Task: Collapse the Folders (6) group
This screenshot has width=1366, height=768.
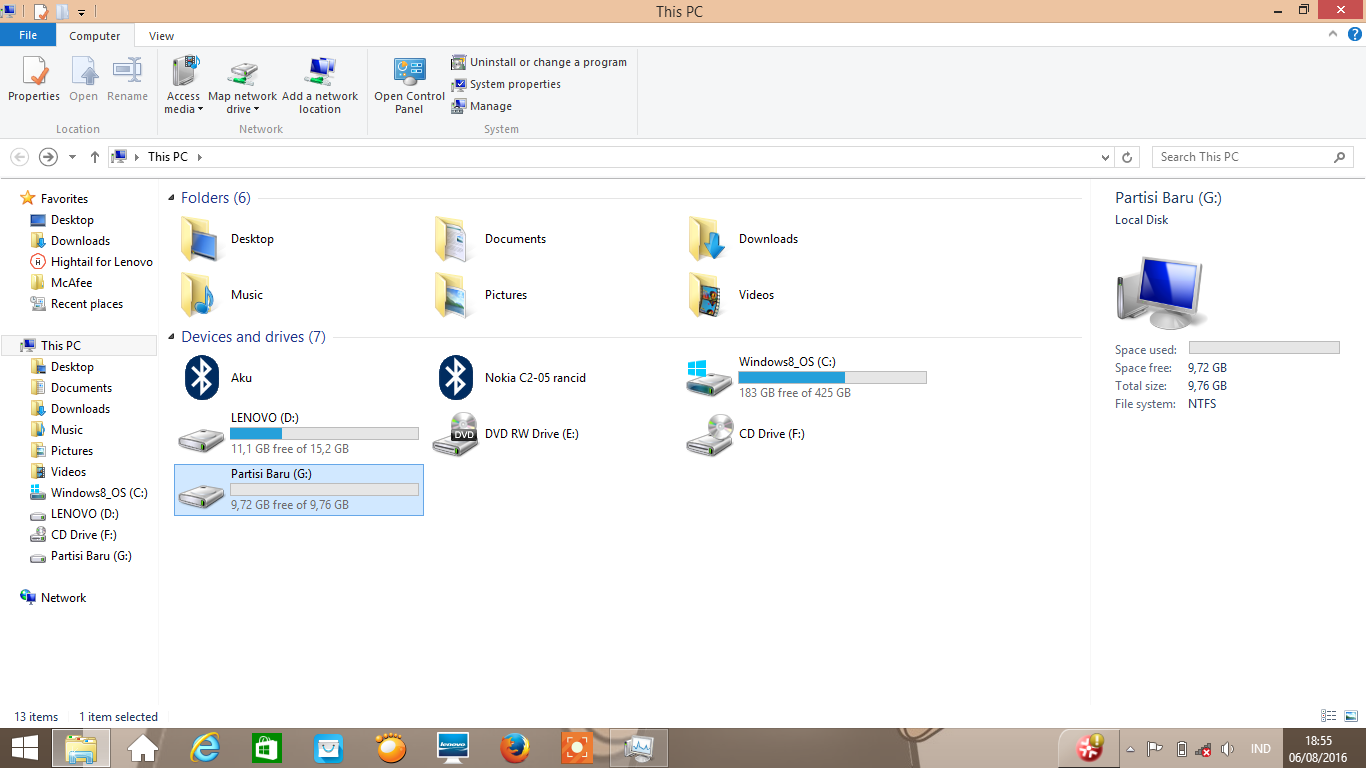Action: click(171, 199)
